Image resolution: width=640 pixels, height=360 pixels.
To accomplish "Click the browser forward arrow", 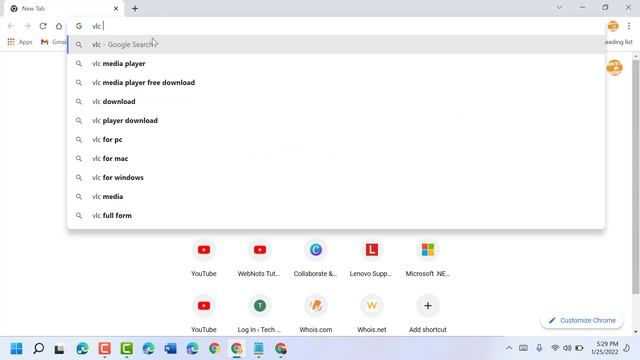I will click(x=27, y=26).
